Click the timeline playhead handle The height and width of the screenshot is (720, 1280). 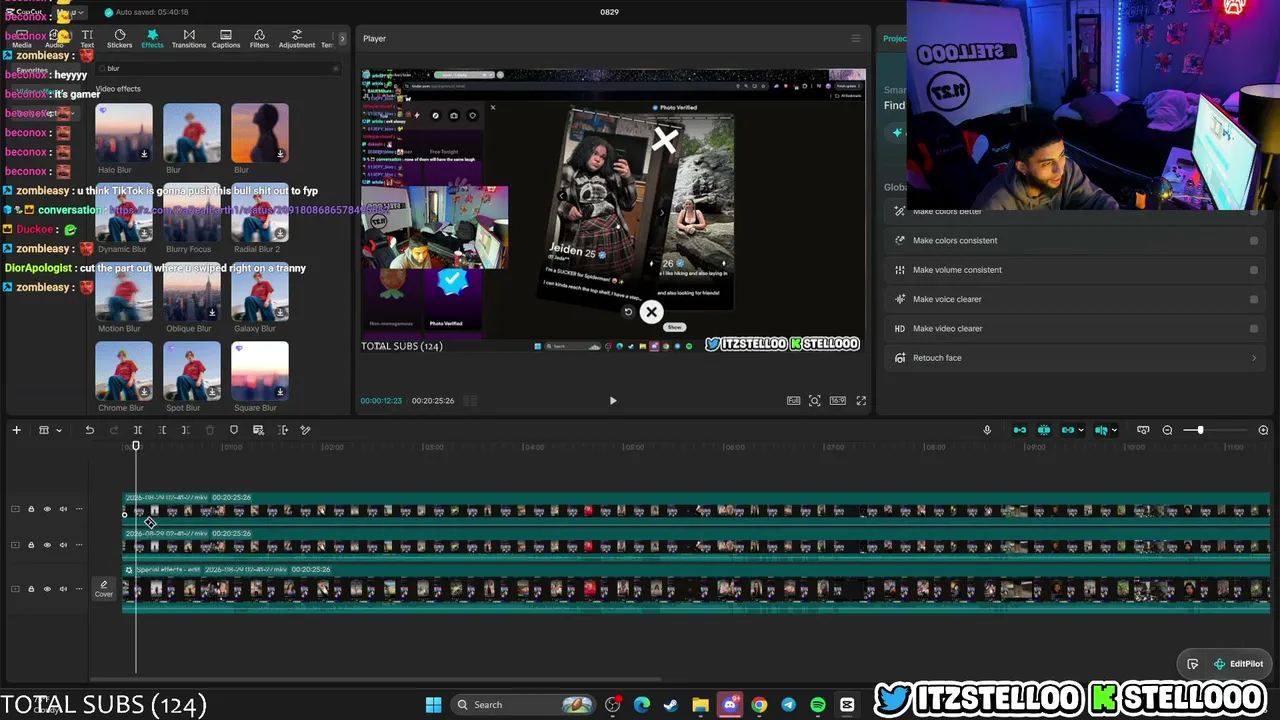click(x=136, y=446)
